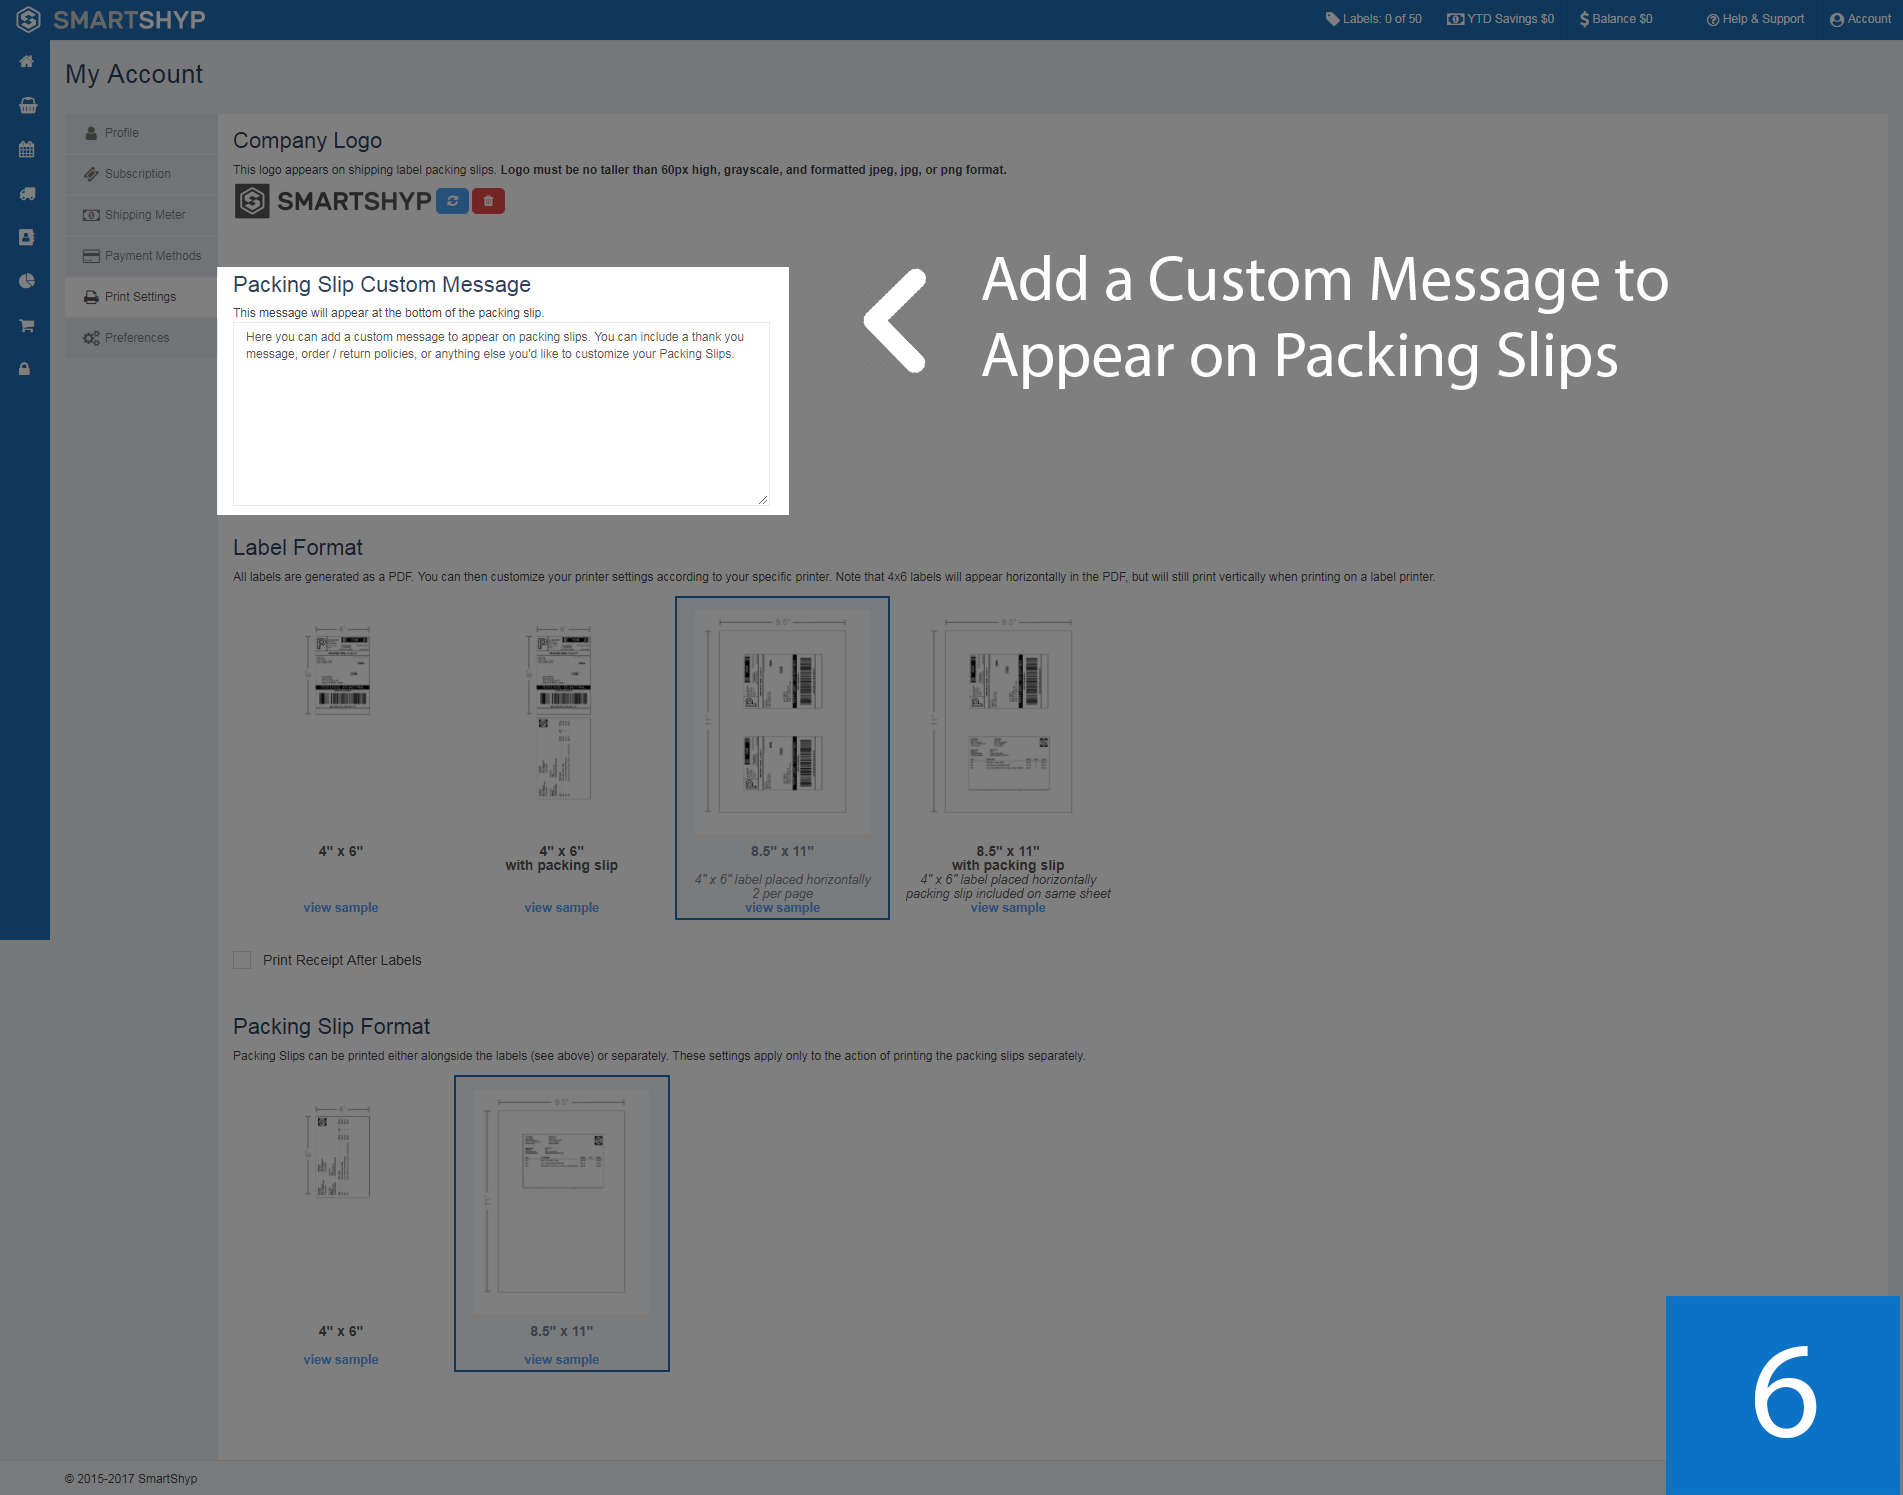The width and height of the screenshot is (1903, 1495).
Task: Select the 4x6 packing slip format thumbnail
Action: (340, 1151)
